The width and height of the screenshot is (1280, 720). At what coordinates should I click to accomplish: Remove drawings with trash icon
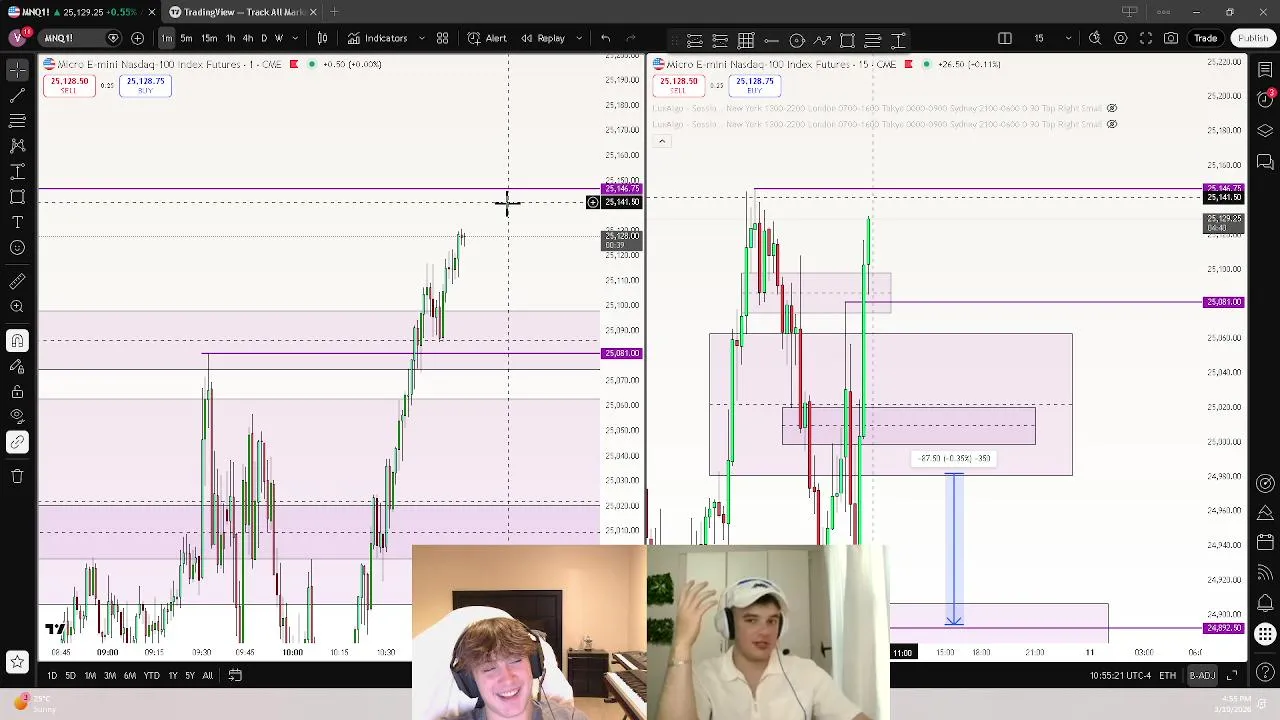click(x=17, y=476)
